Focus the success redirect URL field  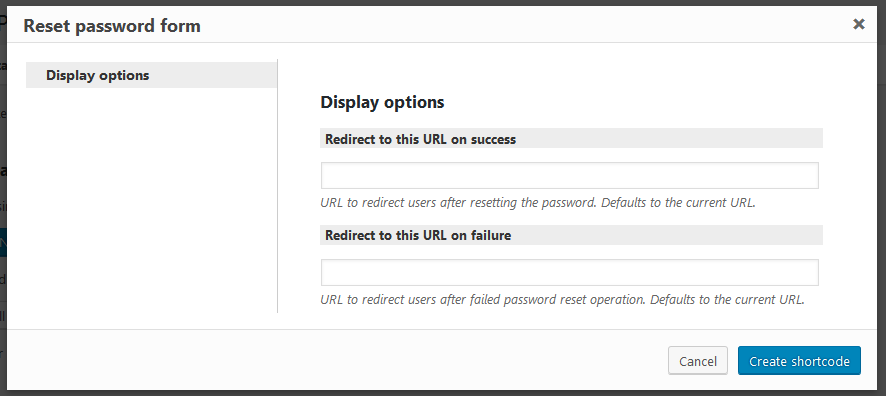[570, 175]
